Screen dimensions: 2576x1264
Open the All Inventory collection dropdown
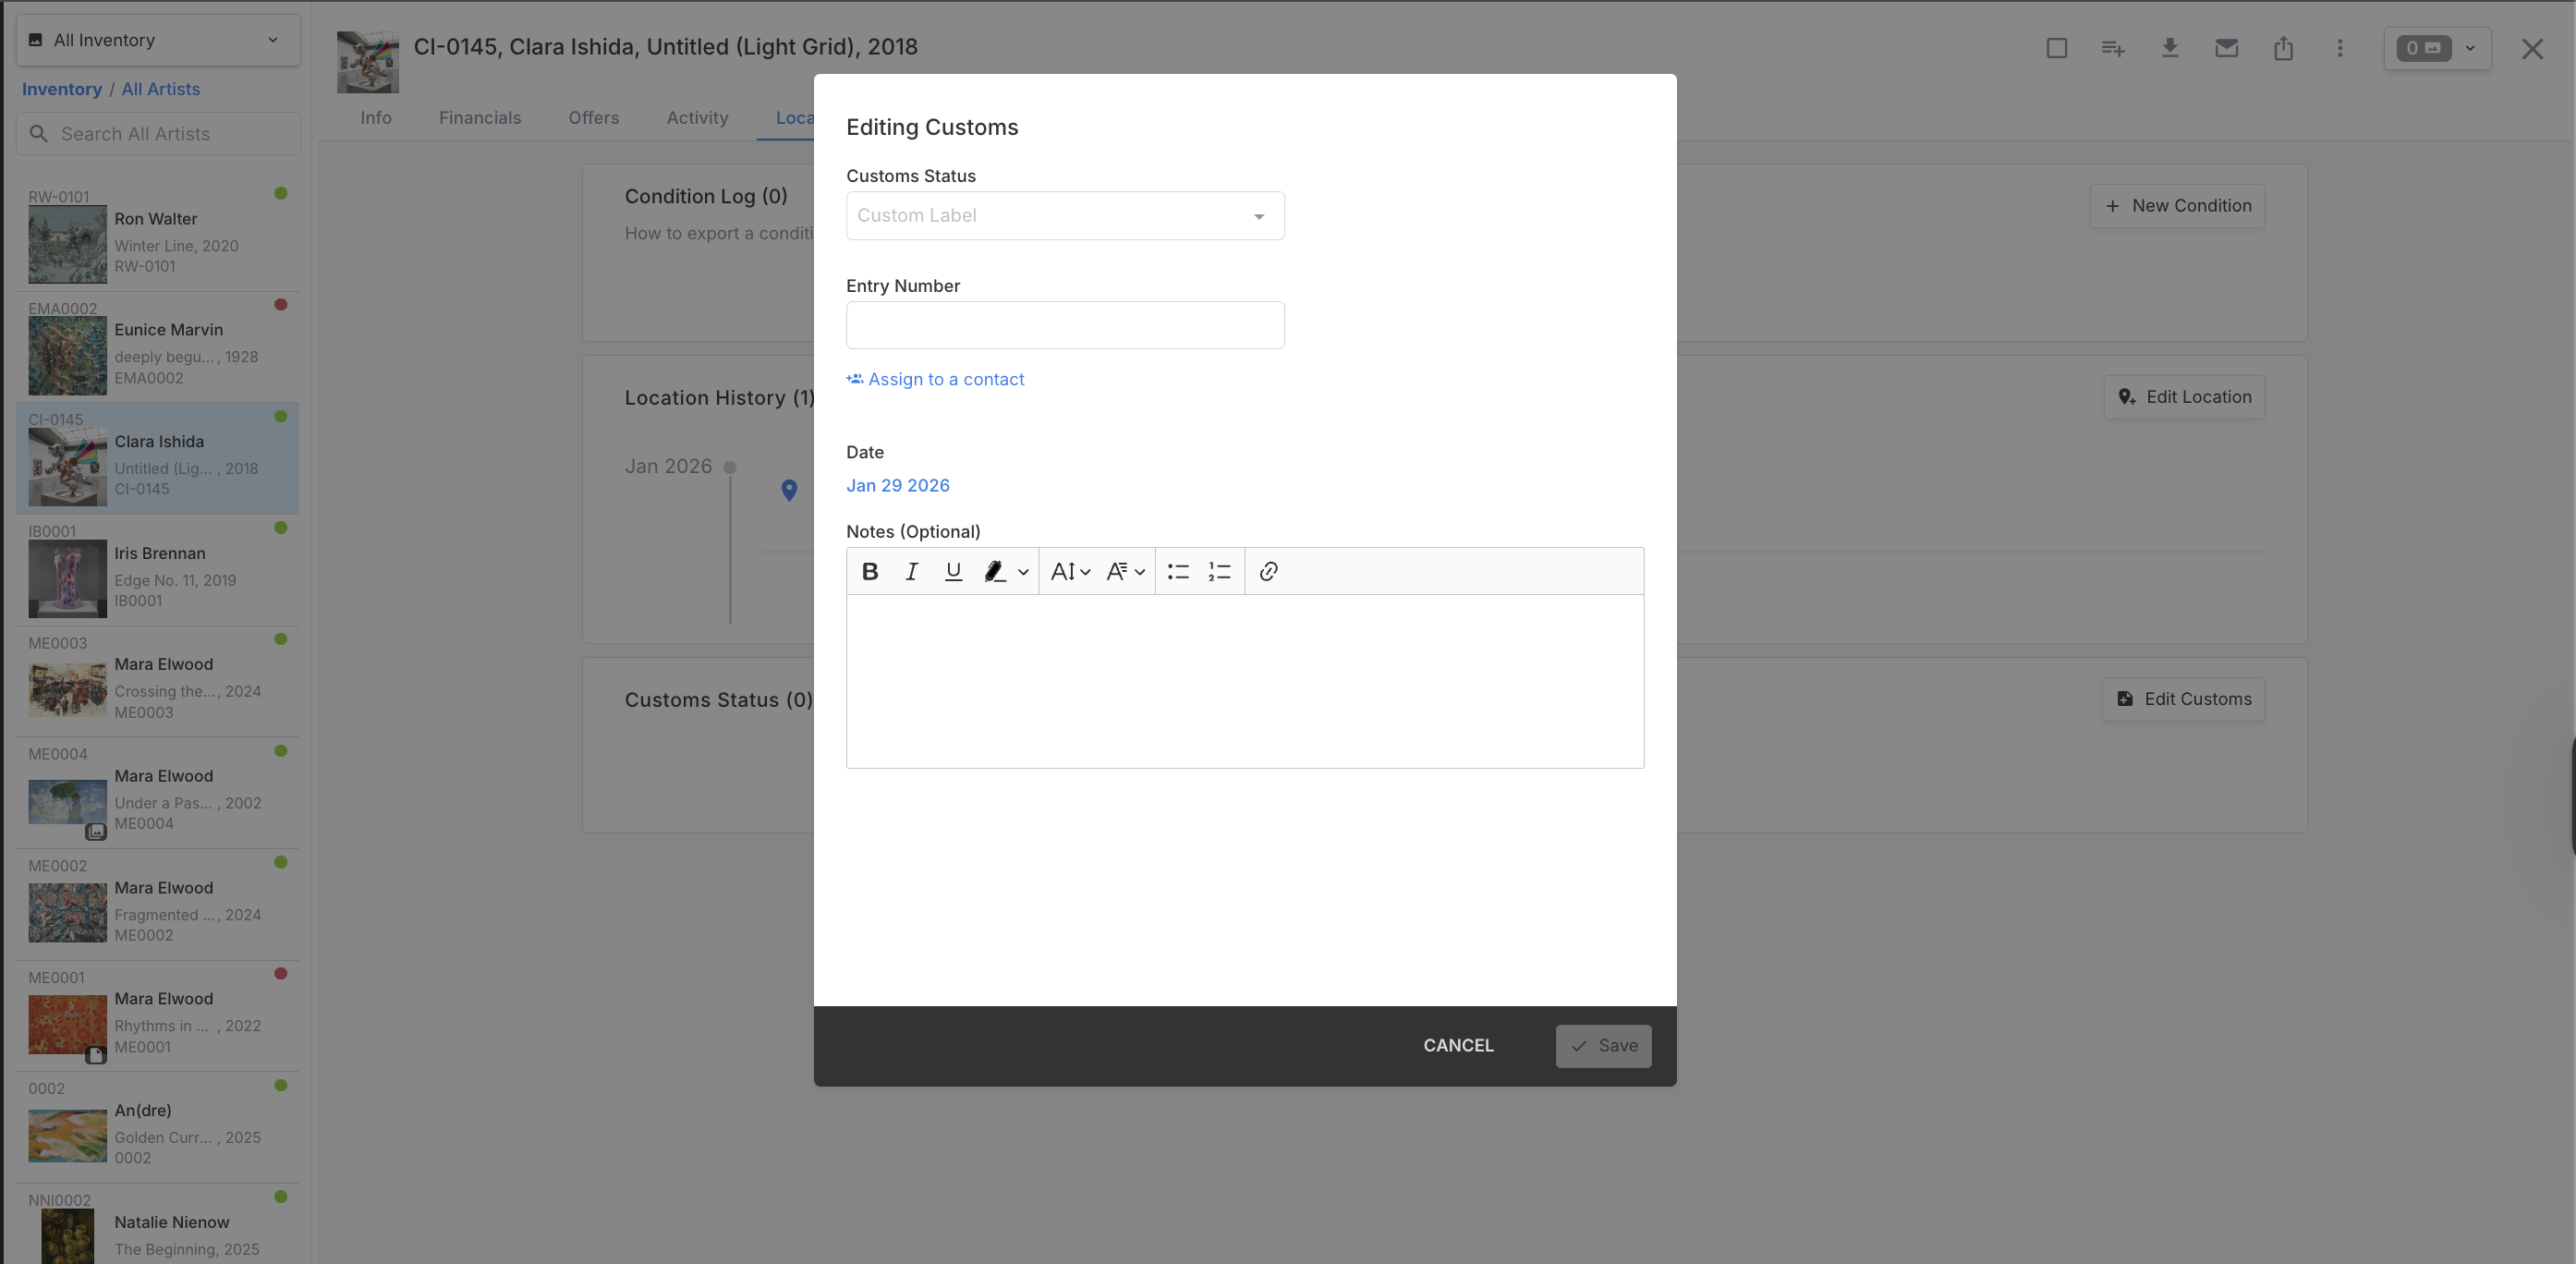[157, 40]
